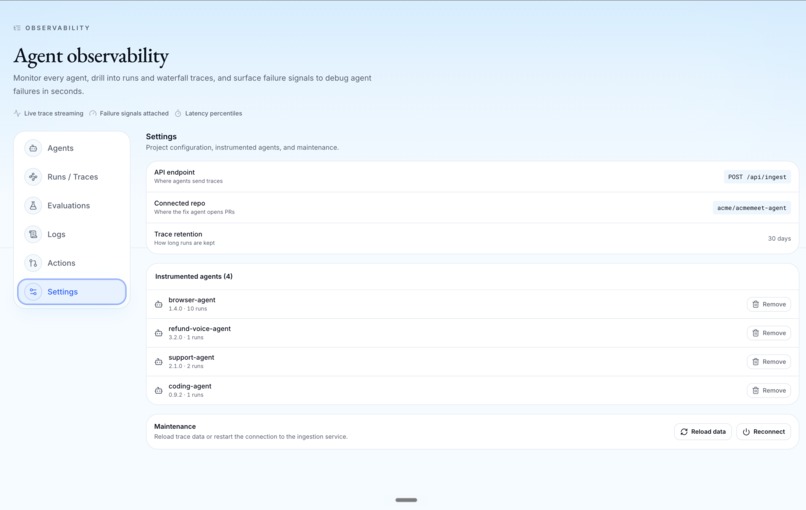Click the Latency percentiles label
This screenshot has width=806, height=510.
coord(213,113)
